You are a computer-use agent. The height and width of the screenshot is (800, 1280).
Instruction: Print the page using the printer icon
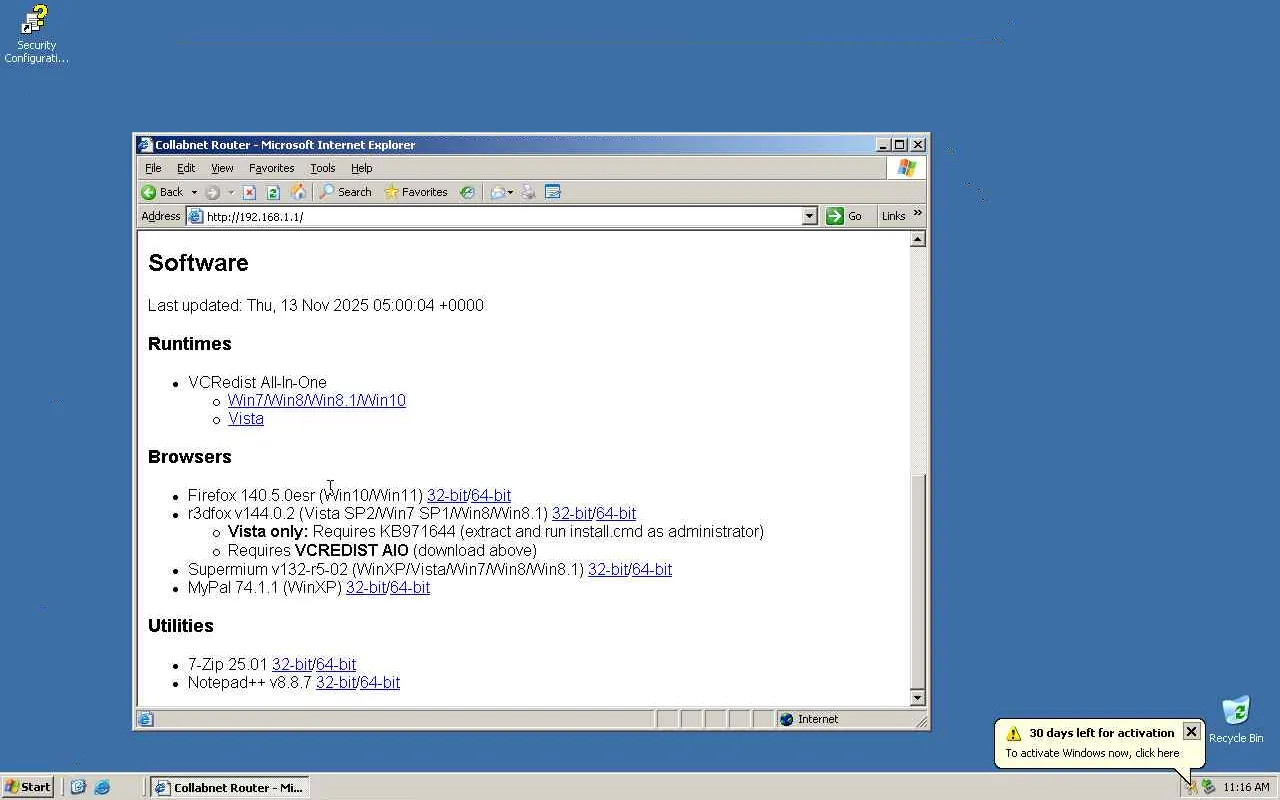528,192
